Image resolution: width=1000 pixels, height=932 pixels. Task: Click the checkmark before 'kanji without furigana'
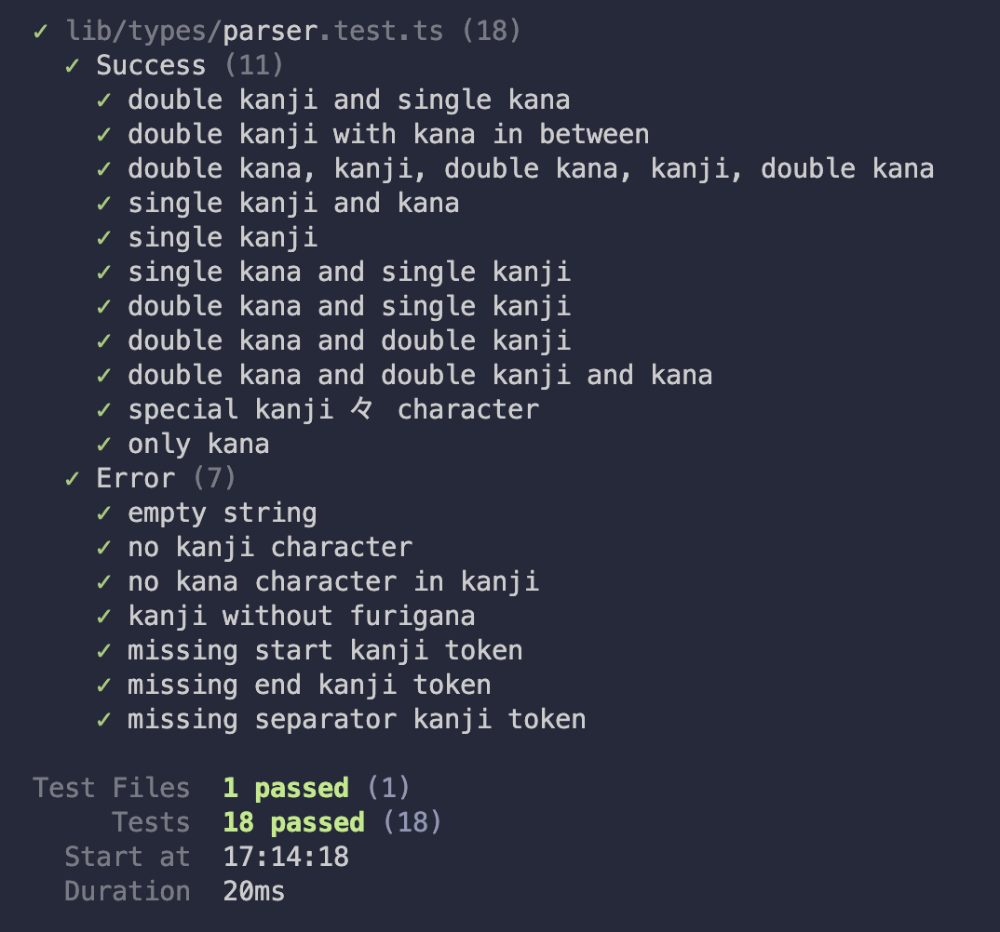104,616
